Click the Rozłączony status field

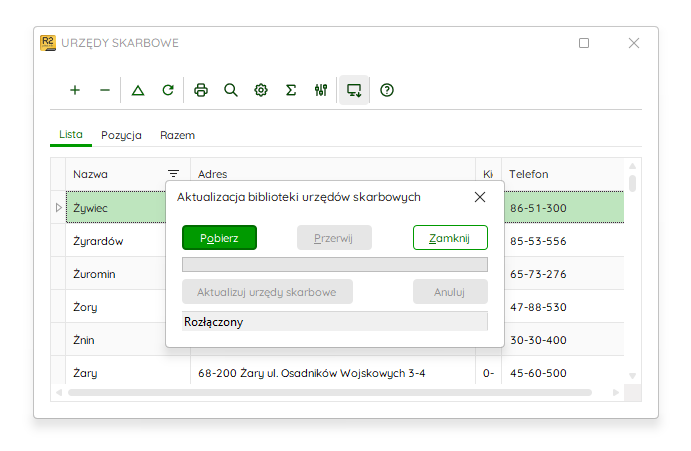coord(334,321)
